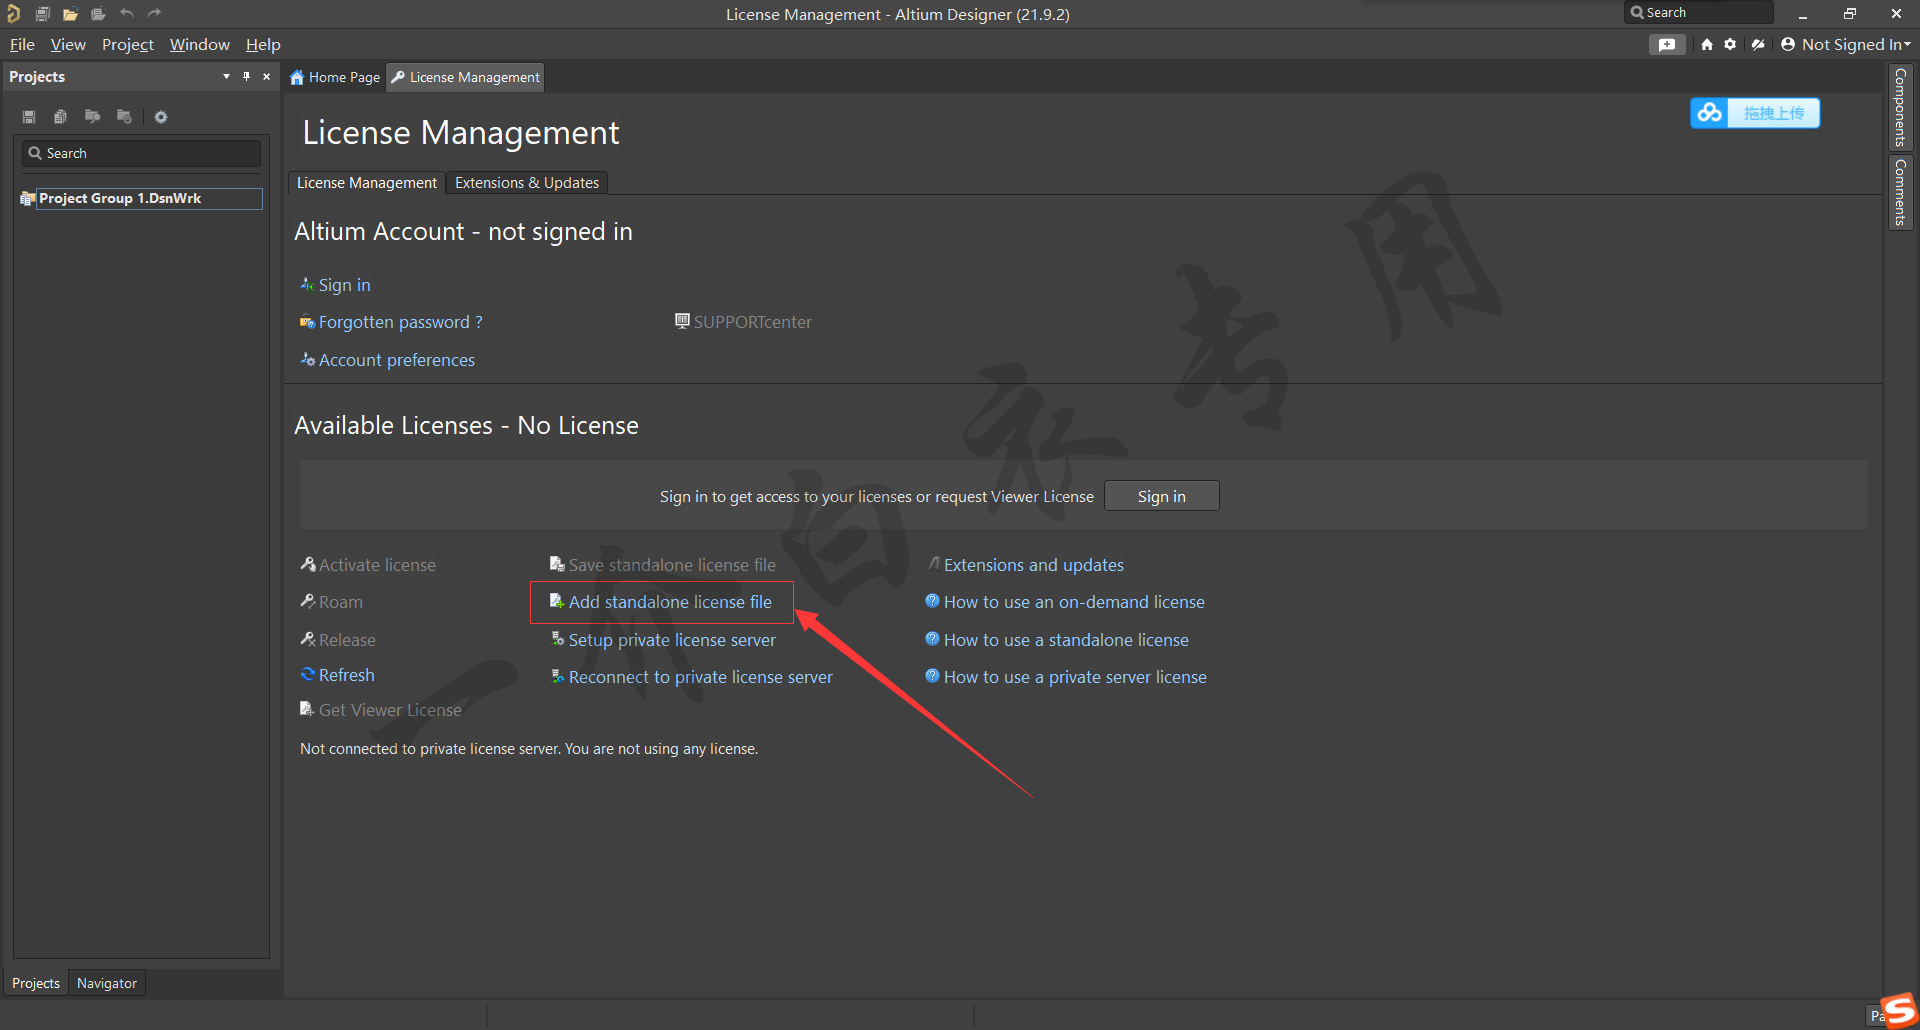1920x1030 pixels.
Task: Open the Window menu
Action: (x=200, y=44)
